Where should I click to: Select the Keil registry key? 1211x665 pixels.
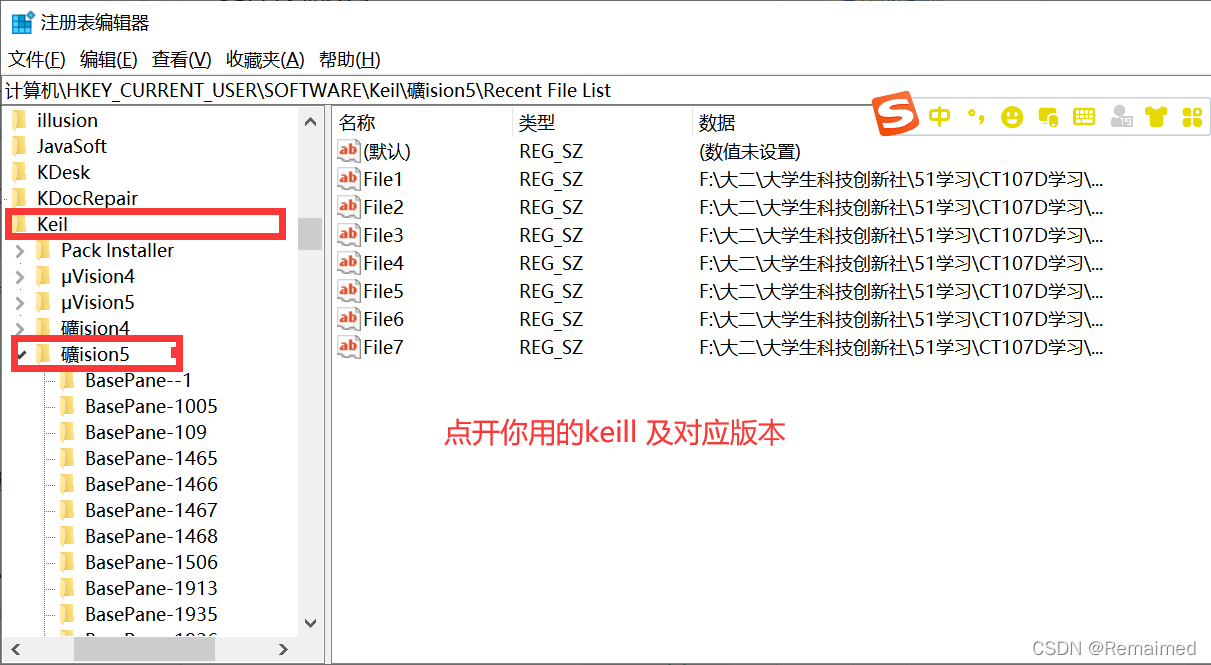(x=52, y=224)
